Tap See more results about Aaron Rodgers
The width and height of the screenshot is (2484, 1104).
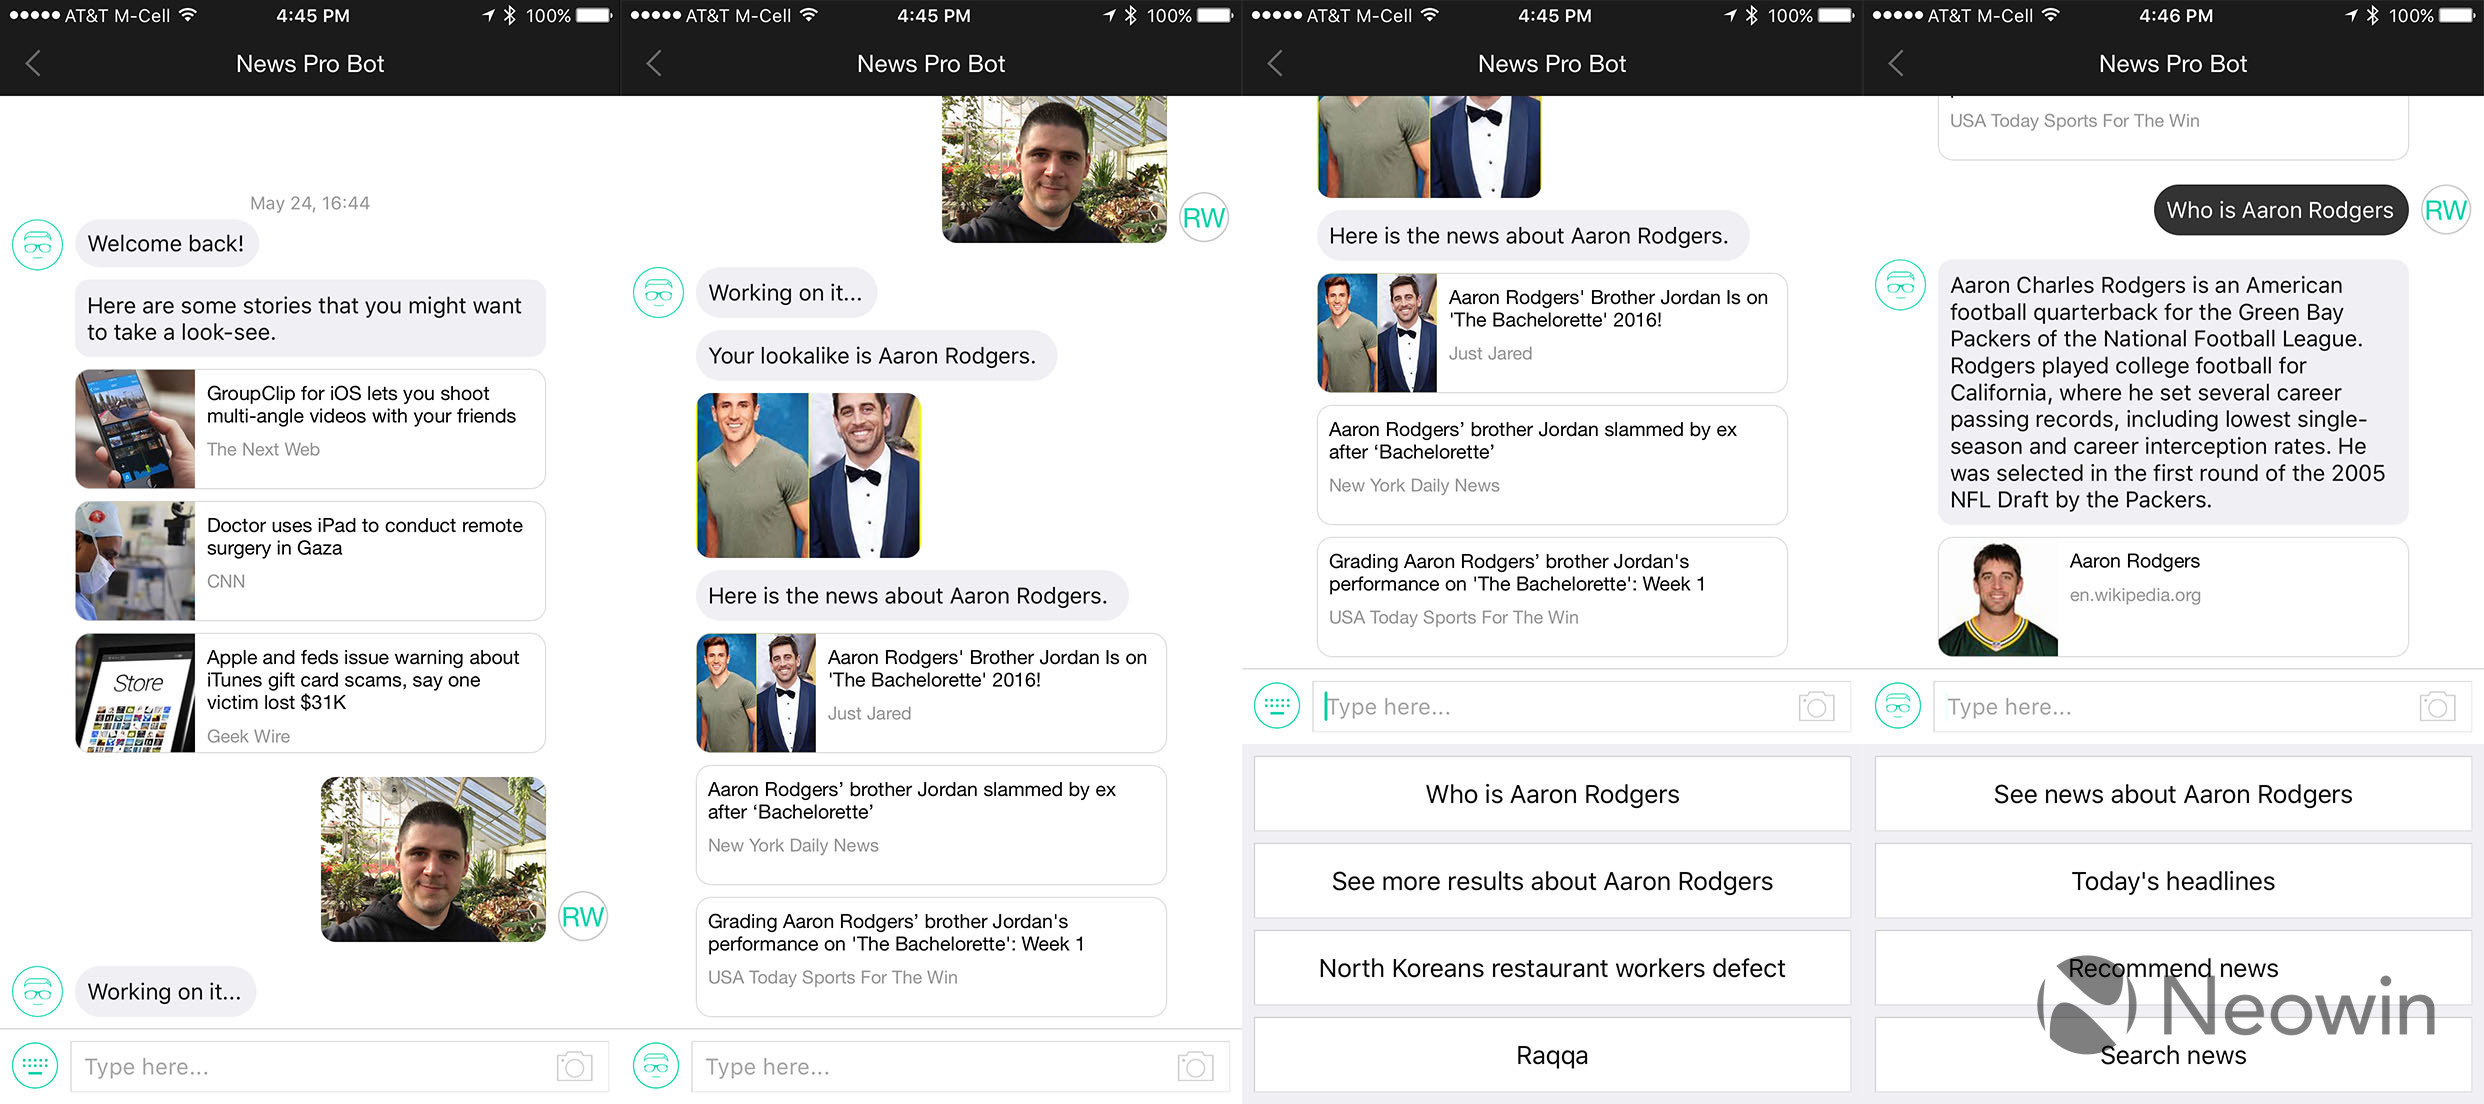point(1552,881)
